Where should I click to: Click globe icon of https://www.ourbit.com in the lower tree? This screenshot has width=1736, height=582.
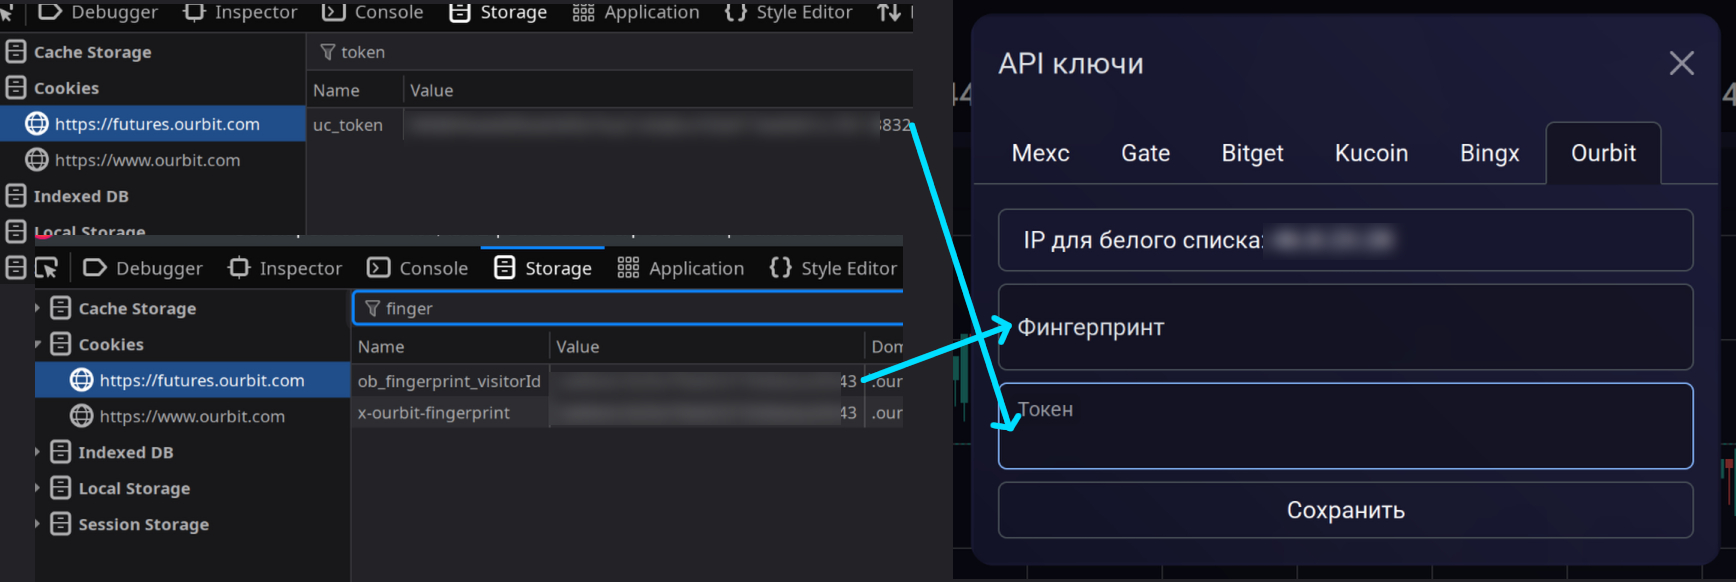click(x=82, y=416)
